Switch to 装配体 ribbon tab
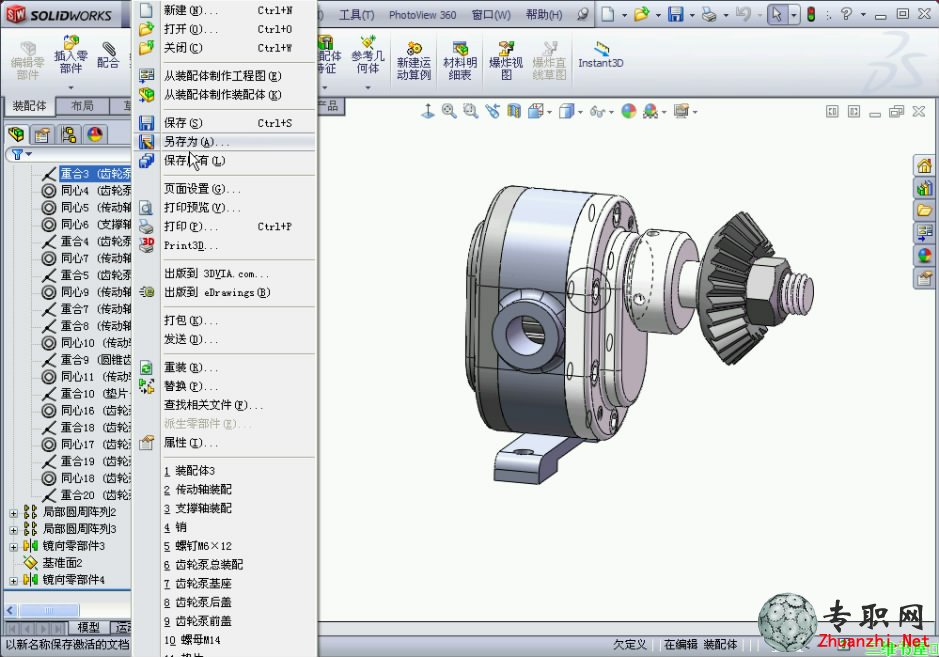This screenshot has height=657, width=939. pos(29,106)
